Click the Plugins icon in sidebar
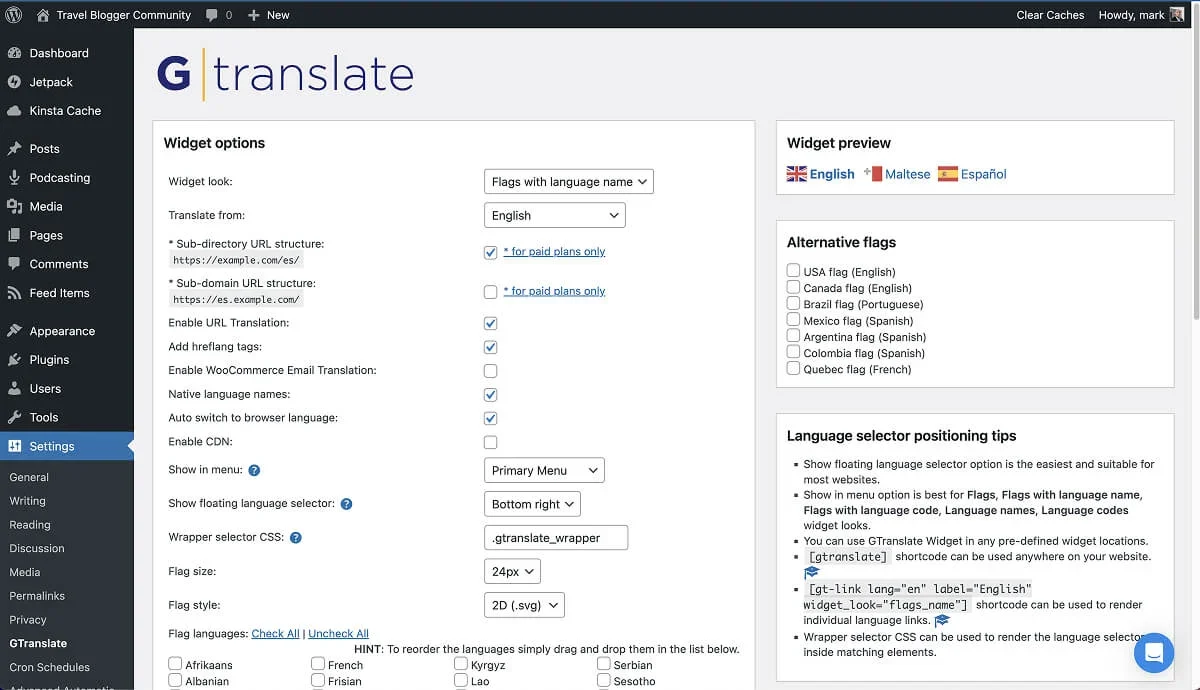 coord(14,360)
